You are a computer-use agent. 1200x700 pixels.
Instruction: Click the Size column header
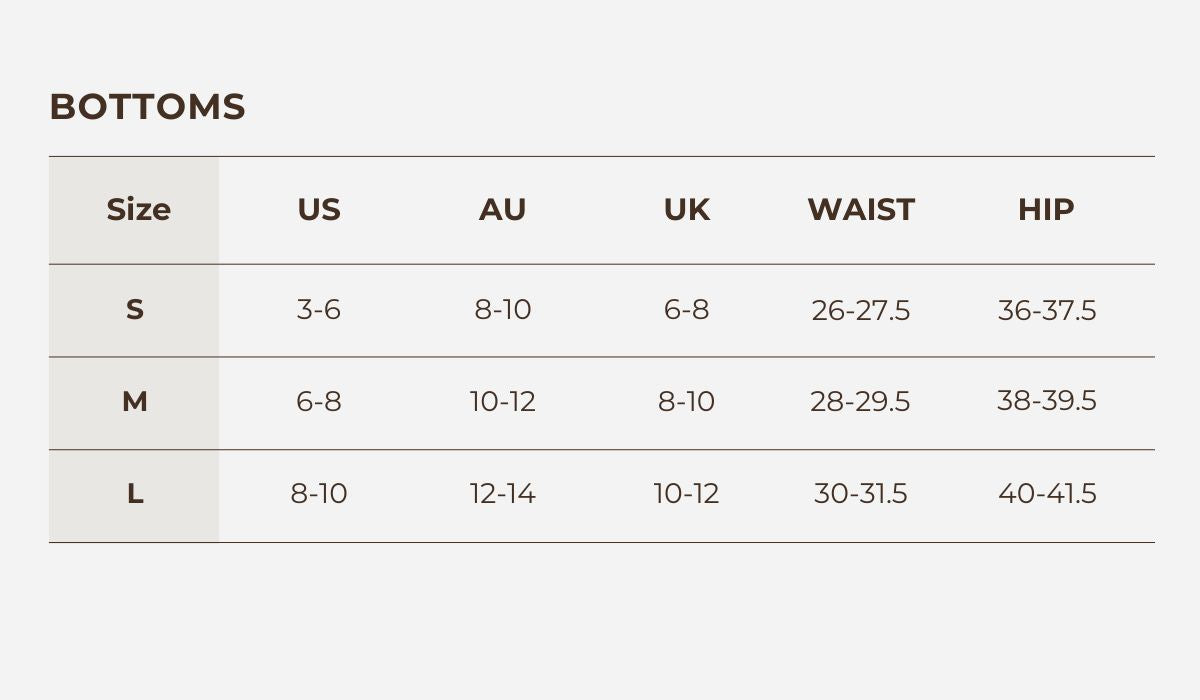tap(138, 210)
